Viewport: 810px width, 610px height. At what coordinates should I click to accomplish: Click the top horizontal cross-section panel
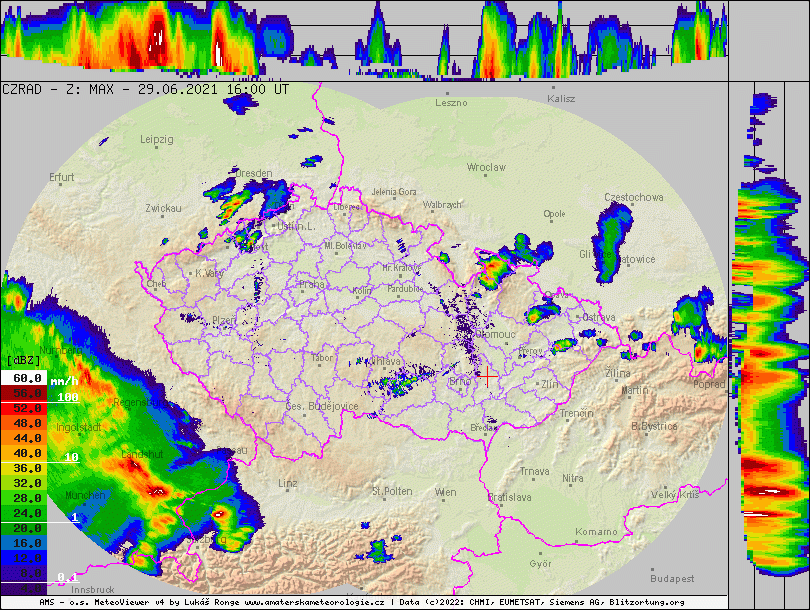pos(364,40)
